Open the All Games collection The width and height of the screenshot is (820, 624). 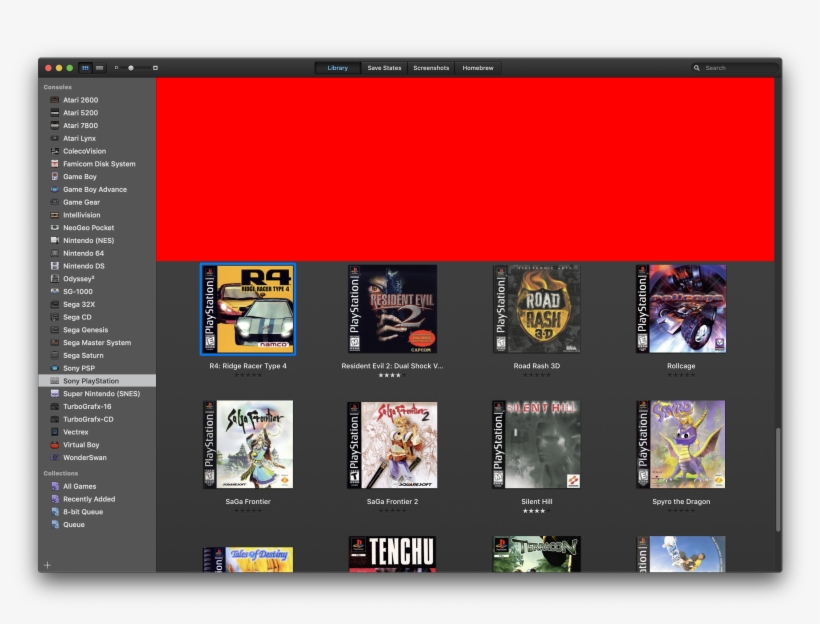tap(97, 486)
